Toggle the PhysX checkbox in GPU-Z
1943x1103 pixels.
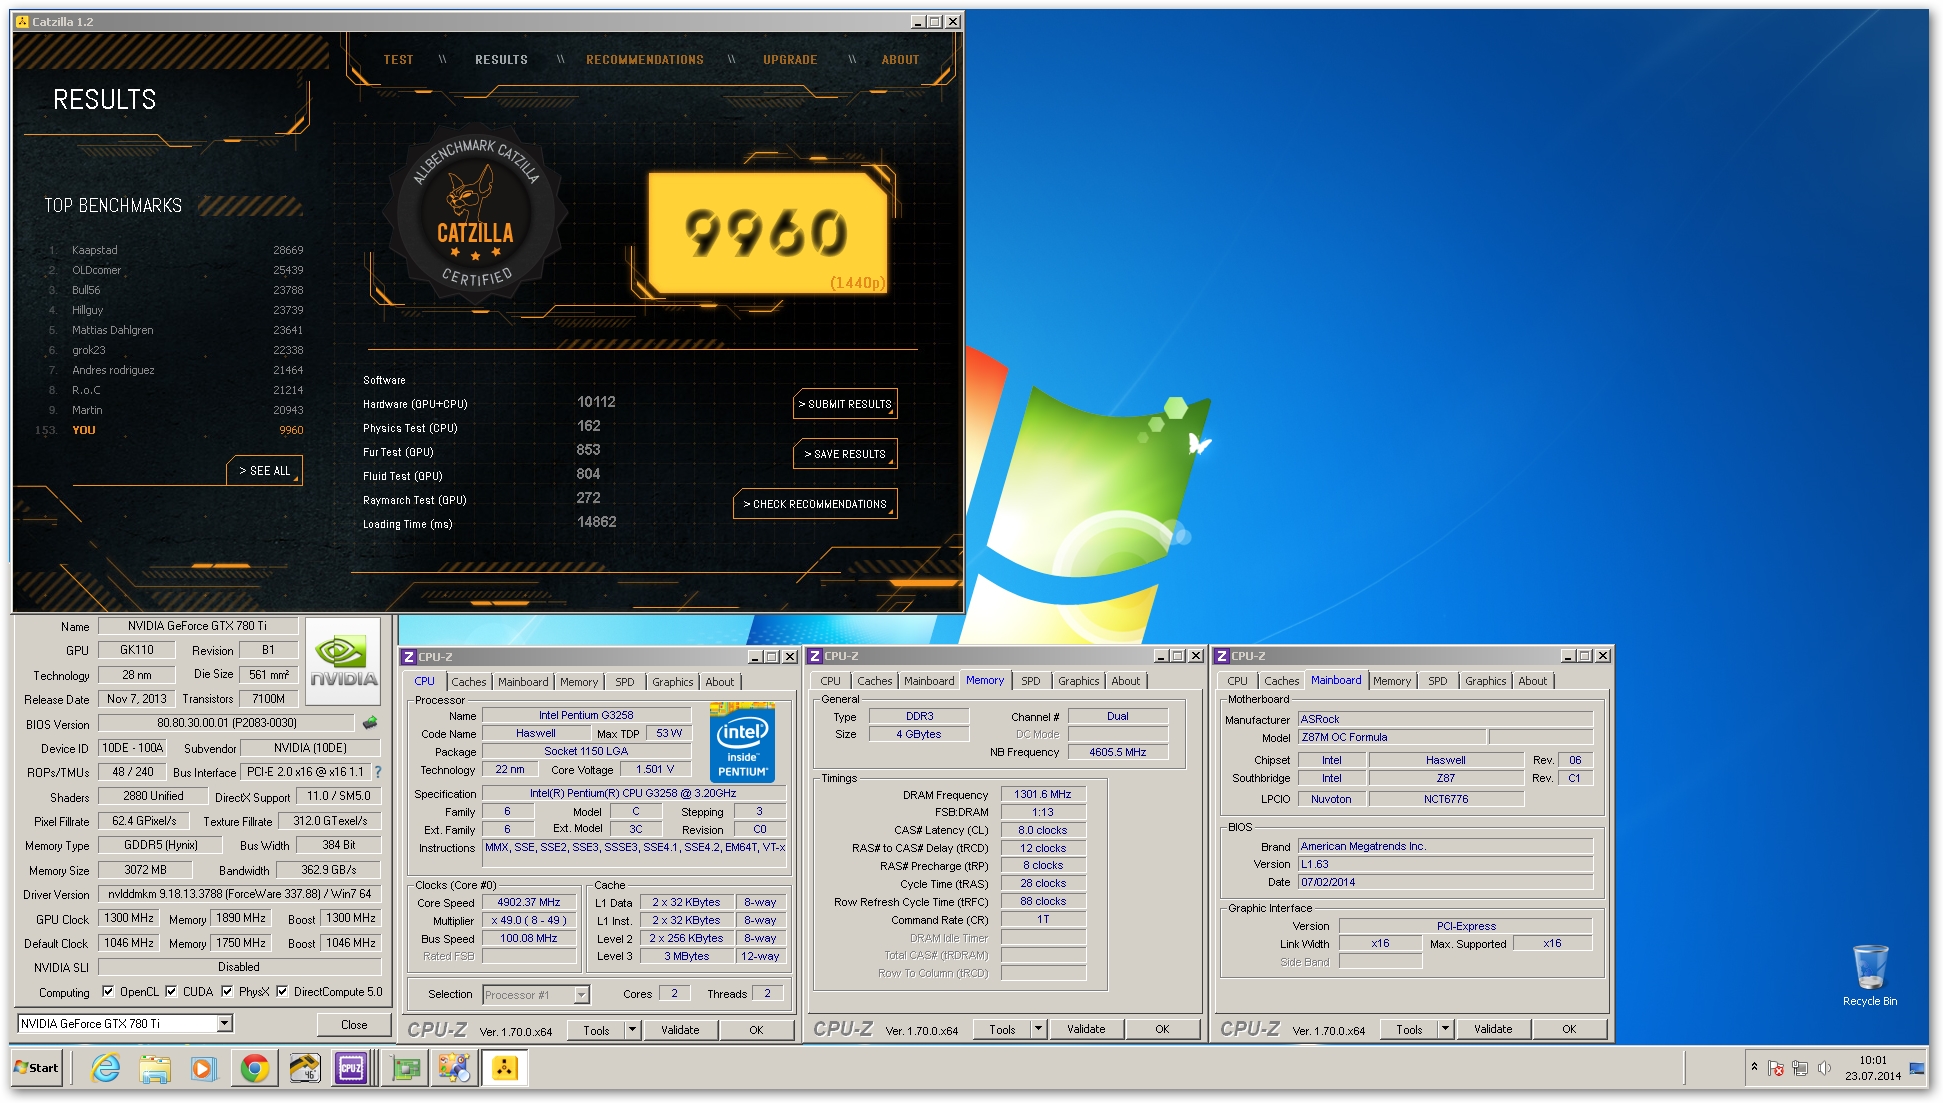(x=227, y=992)
